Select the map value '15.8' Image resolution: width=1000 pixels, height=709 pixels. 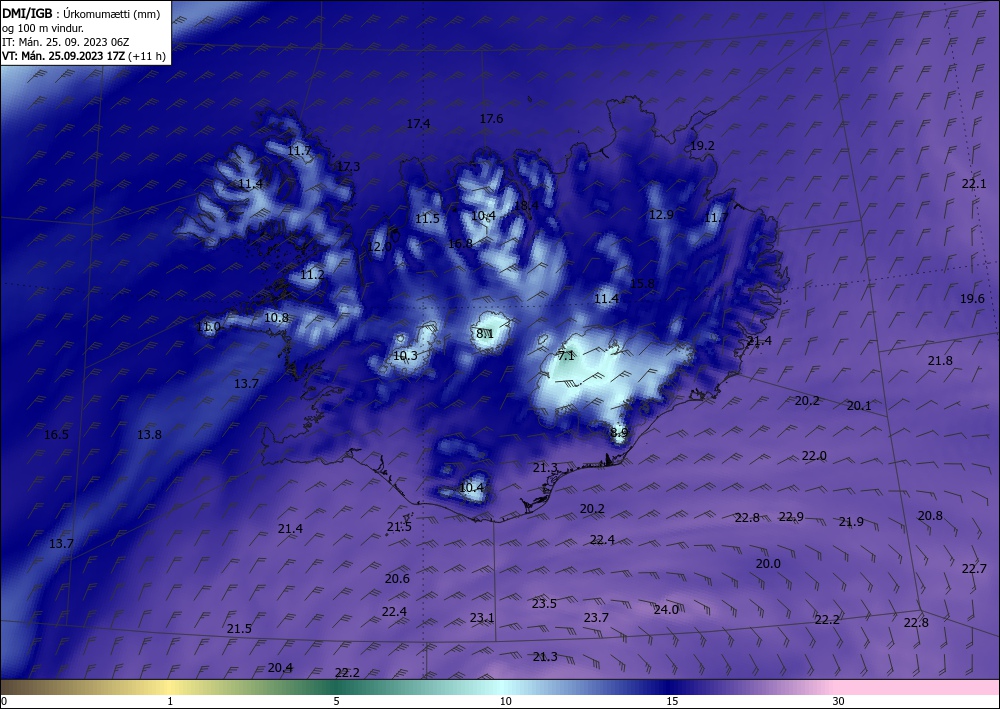click(642, 283)
